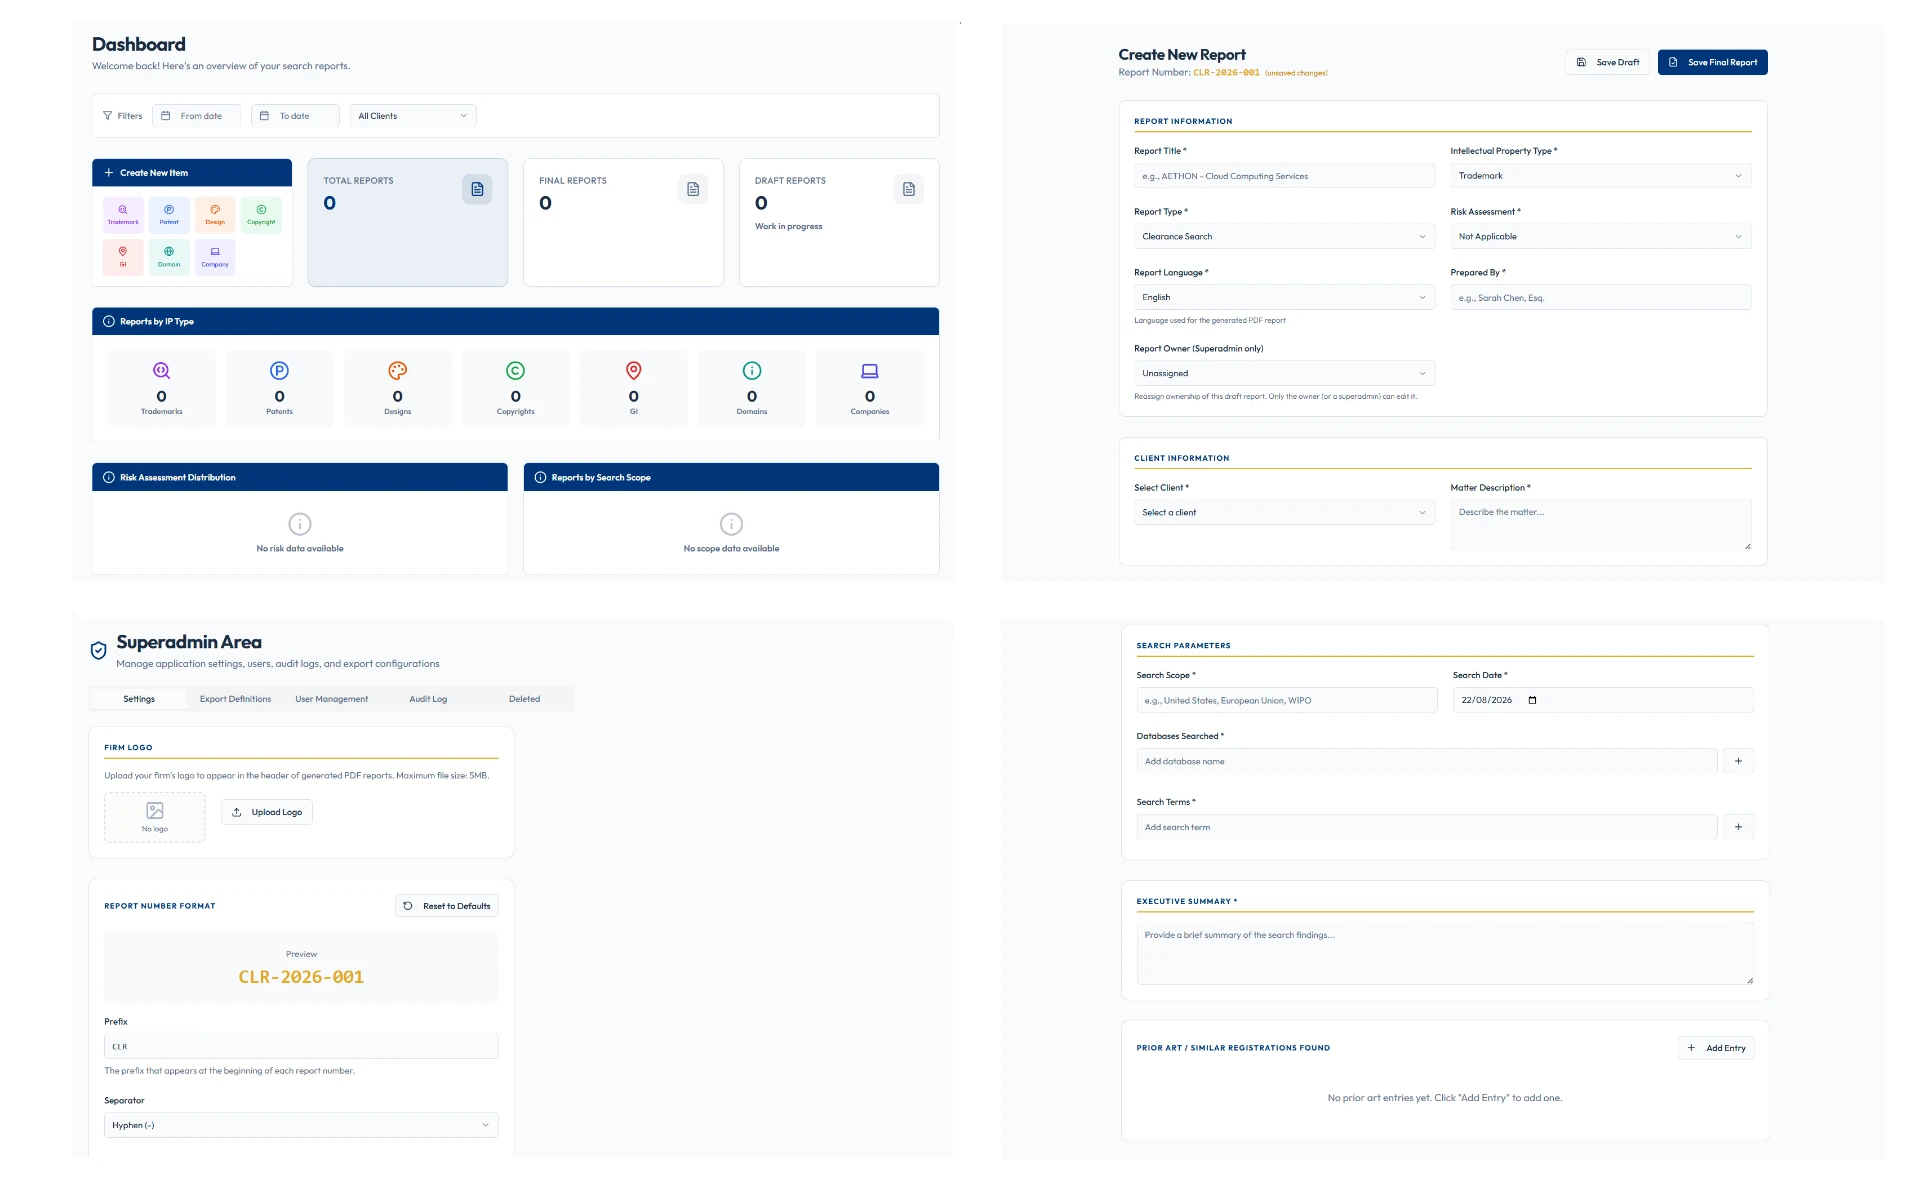Click the Upload Logo button
Viewport: 1920px width, 1193px height.
[x=267, y=812]
